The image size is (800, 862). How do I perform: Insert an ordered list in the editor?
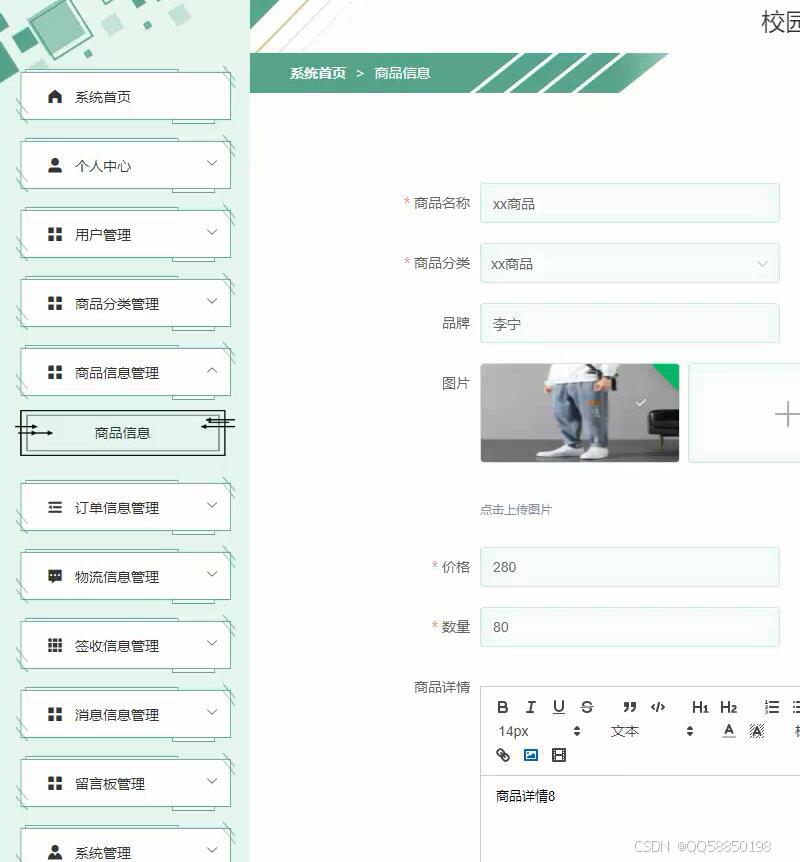point(771,707)
